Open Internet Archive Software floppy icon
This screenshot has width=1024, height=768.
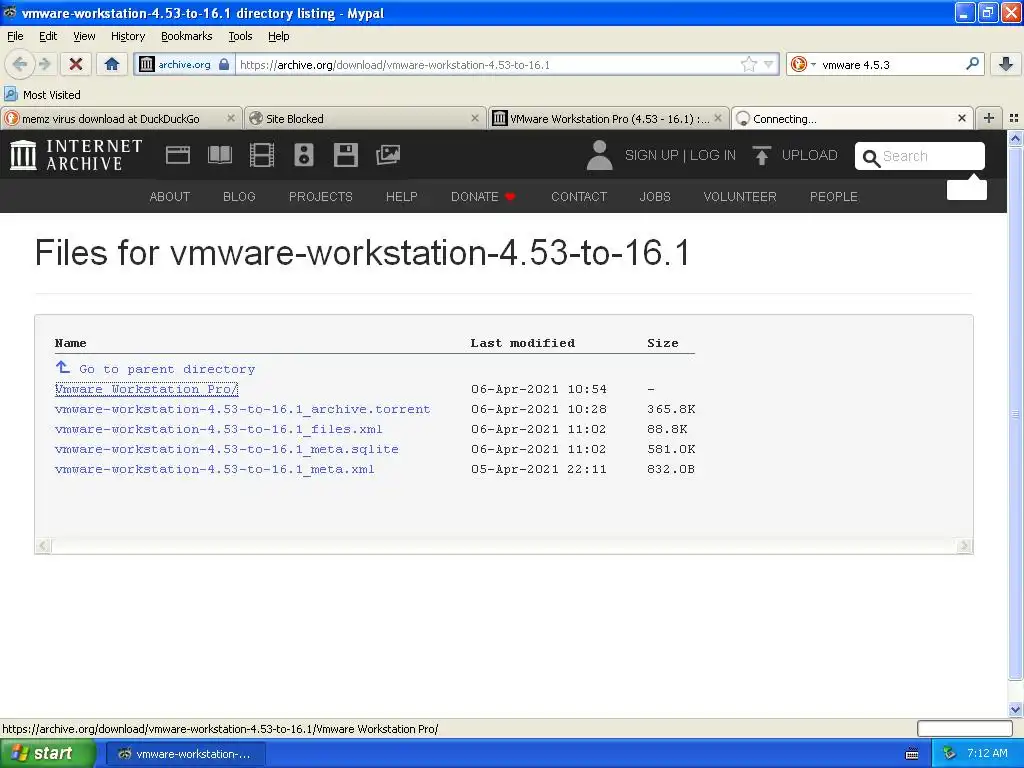pos(345,155)
